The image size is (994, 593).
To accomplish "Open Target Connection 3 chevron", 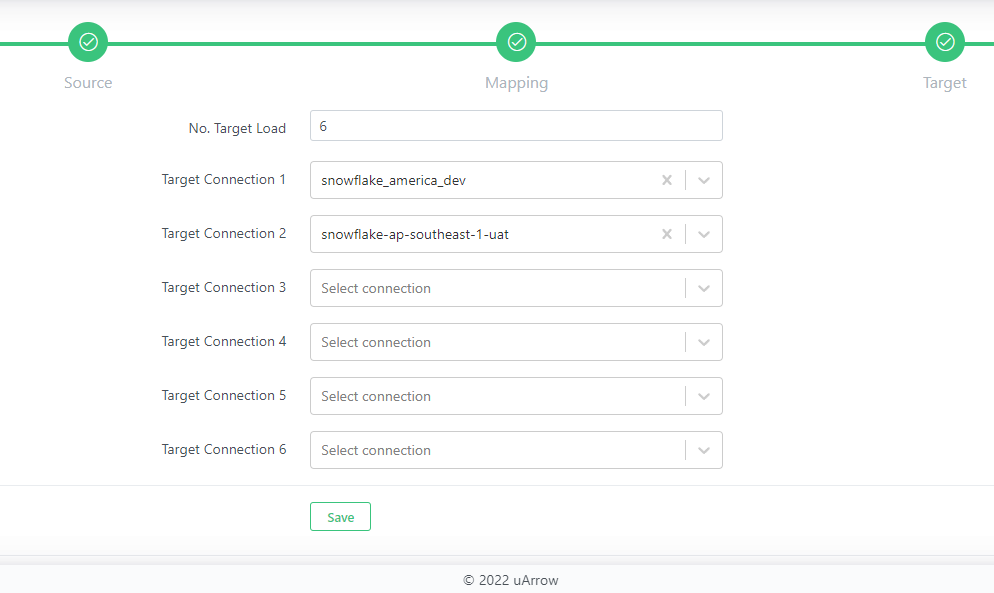I will 704,288.
